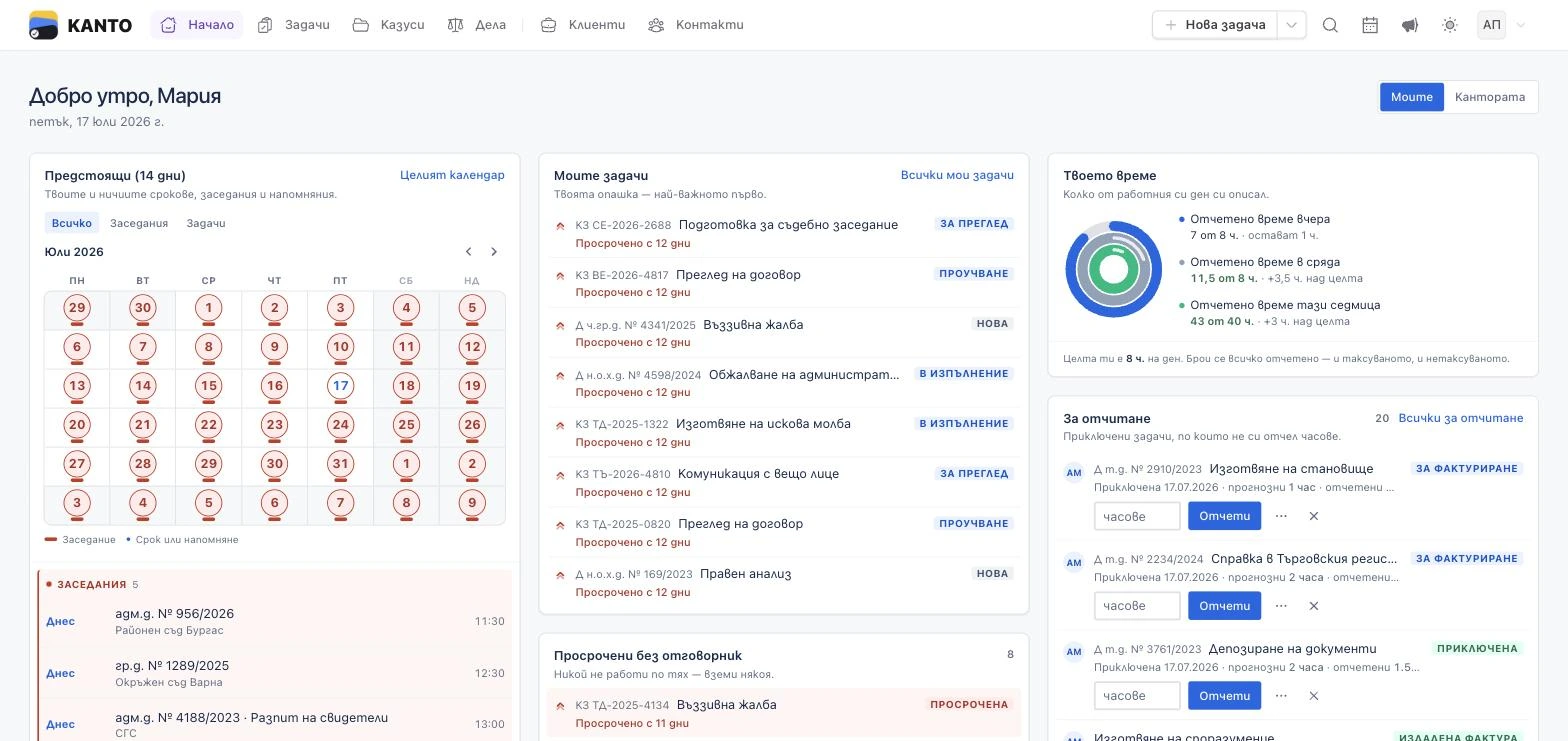Select the Всичко filter tab
Viewport: 1568px width, 741px height.
(72, 223)
